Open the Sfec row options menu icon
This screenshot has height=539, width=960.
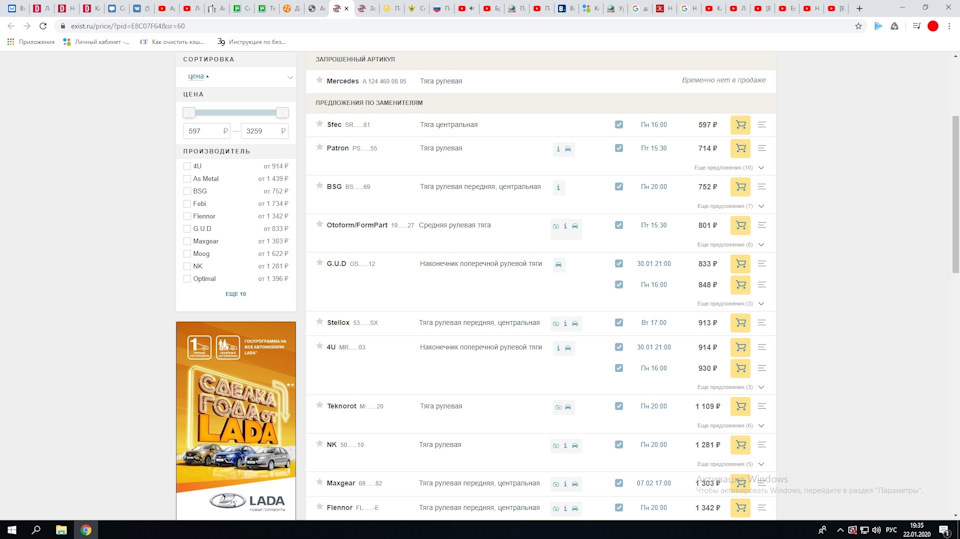tap(762, 125)
